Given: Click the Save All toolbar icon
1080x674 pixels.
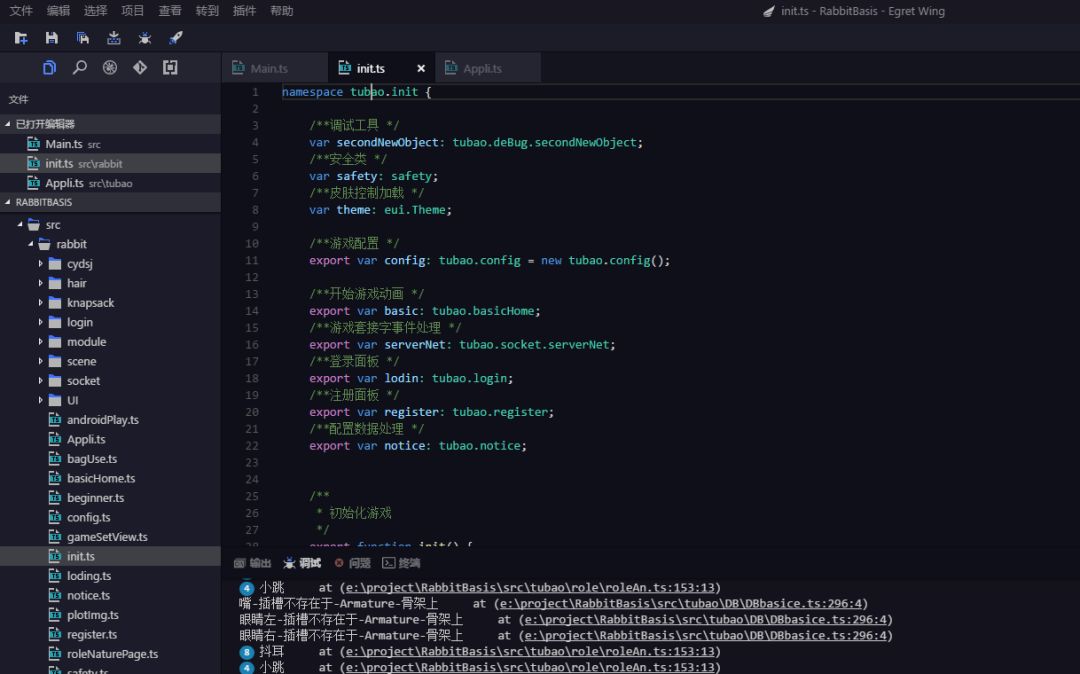Looking at the screenshot, I should click(83, 38).
